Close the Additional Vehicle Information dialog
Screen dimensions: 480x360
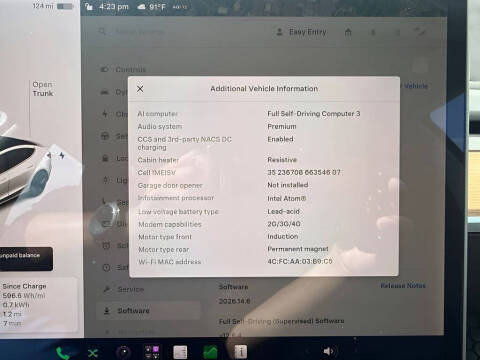pos(140,89)
